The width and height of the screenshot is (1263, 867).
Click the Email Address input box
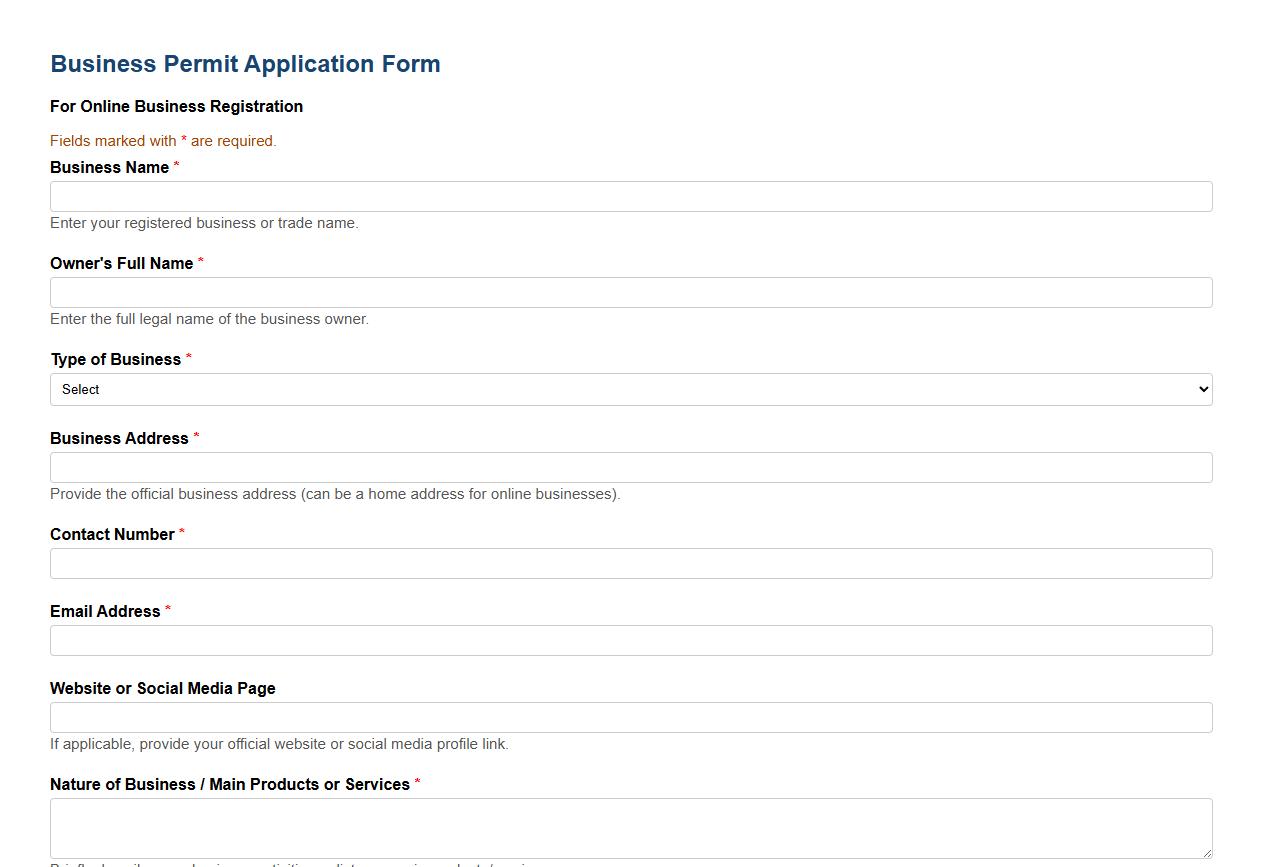coord(630,640)
